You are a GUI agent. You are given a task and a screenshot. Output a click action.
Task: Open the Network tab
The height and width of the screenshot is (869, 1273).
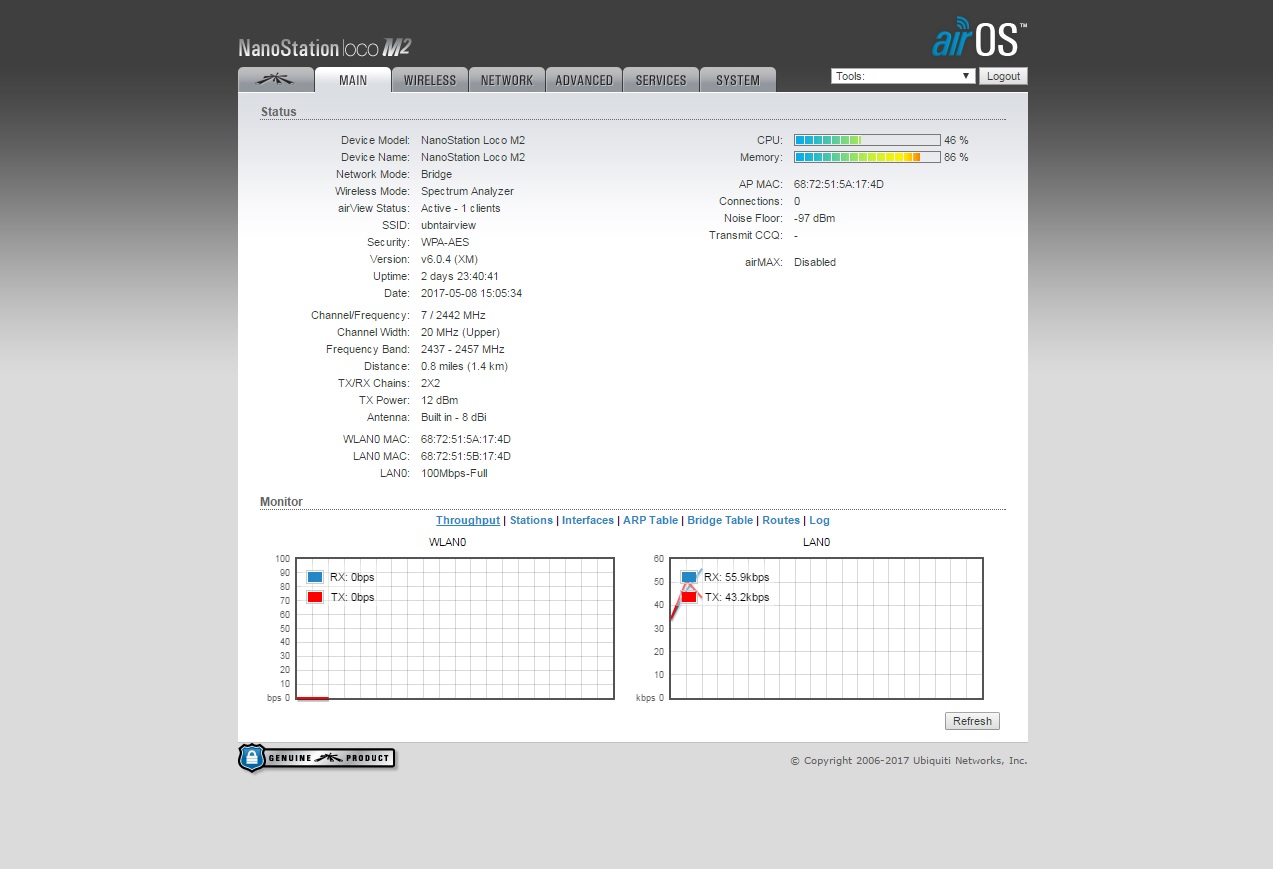pyautogui.click(x=507, y=80)
